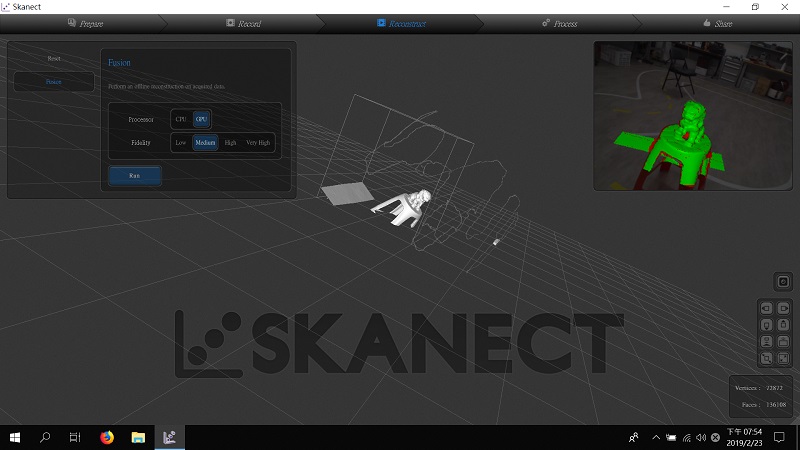Open the Action Center notifications
Viewport: 800px width, 450px height.
(x=779, y=437)
